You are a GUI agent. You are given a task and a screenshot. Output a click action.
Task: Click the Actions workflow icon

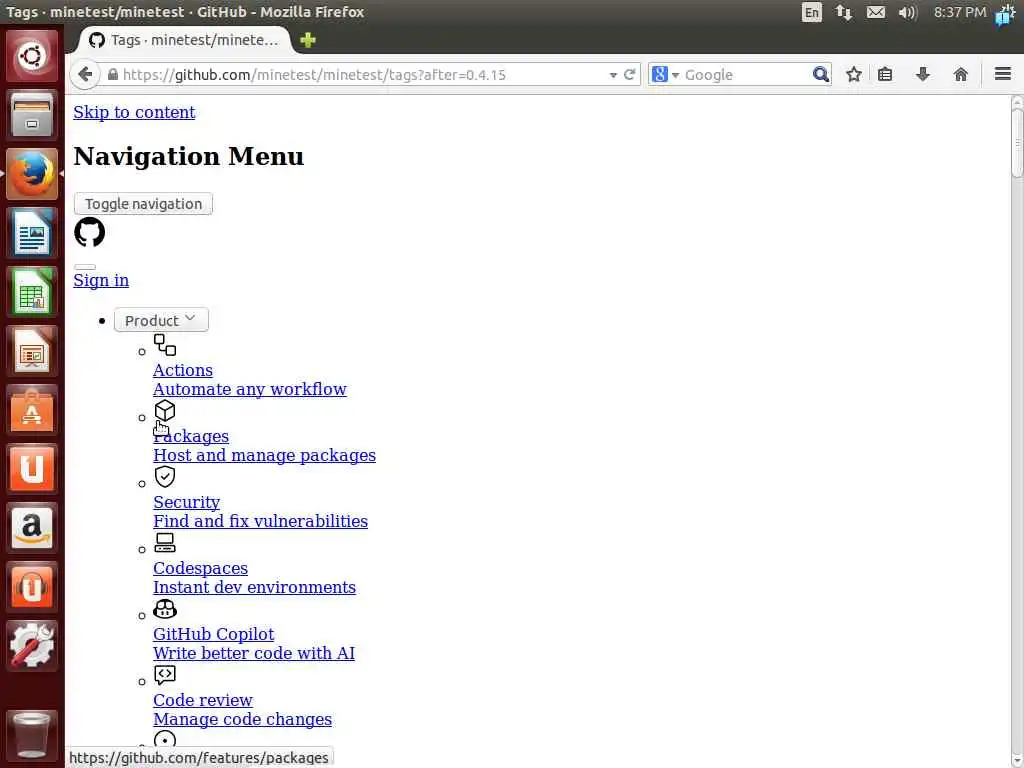(x=165, y=345)
